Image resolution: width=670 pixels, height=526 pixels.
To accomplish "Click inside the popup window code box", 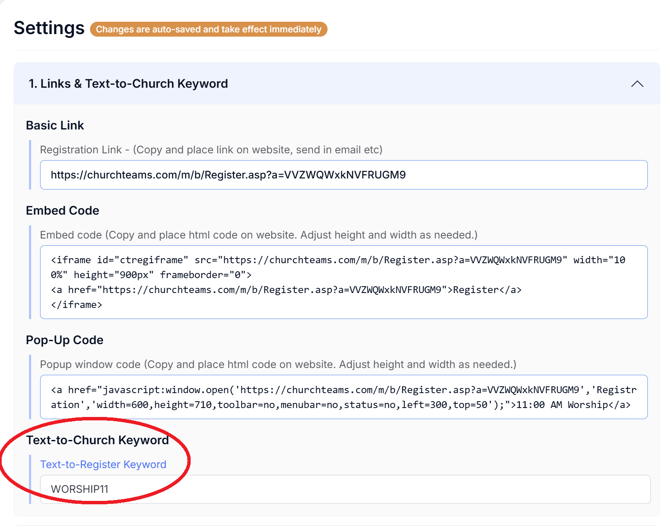I will tap(344, 397).
